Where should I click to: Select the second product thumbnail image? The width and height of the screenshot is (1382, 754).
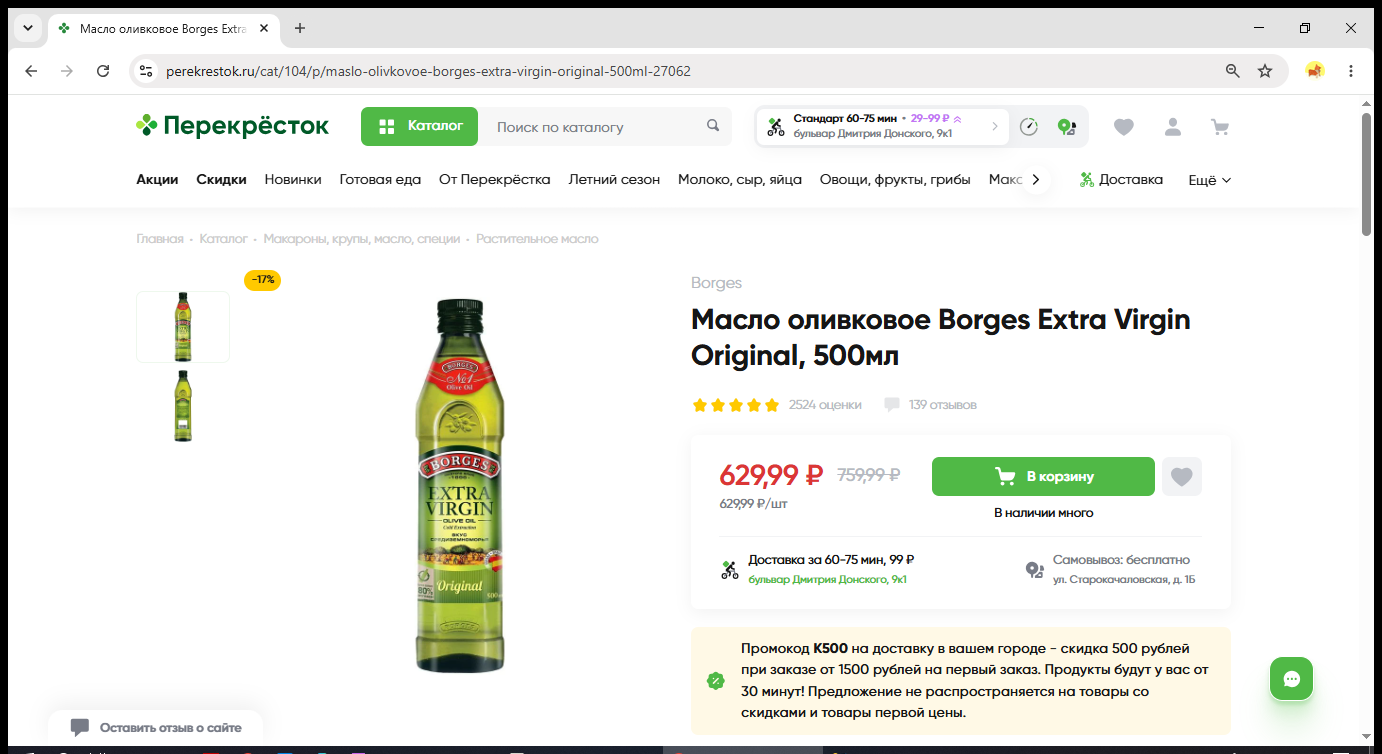pos(183,406)
